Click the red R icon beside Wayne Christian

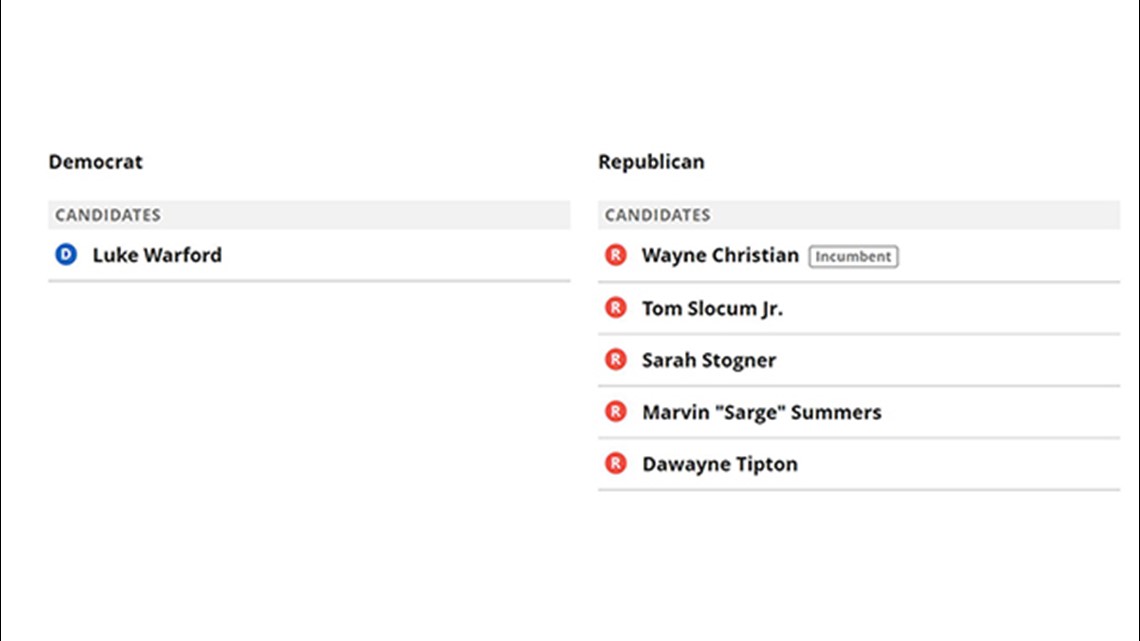pyautogui.click(x=616, y=255)
